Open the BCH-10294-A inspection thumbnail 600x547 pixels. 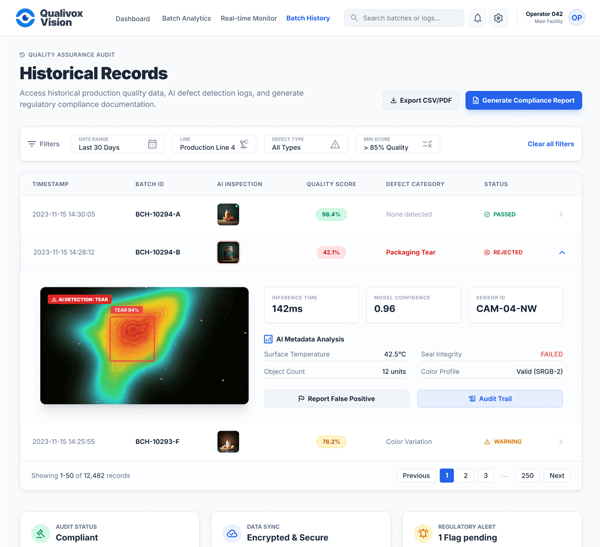[228, 214]
